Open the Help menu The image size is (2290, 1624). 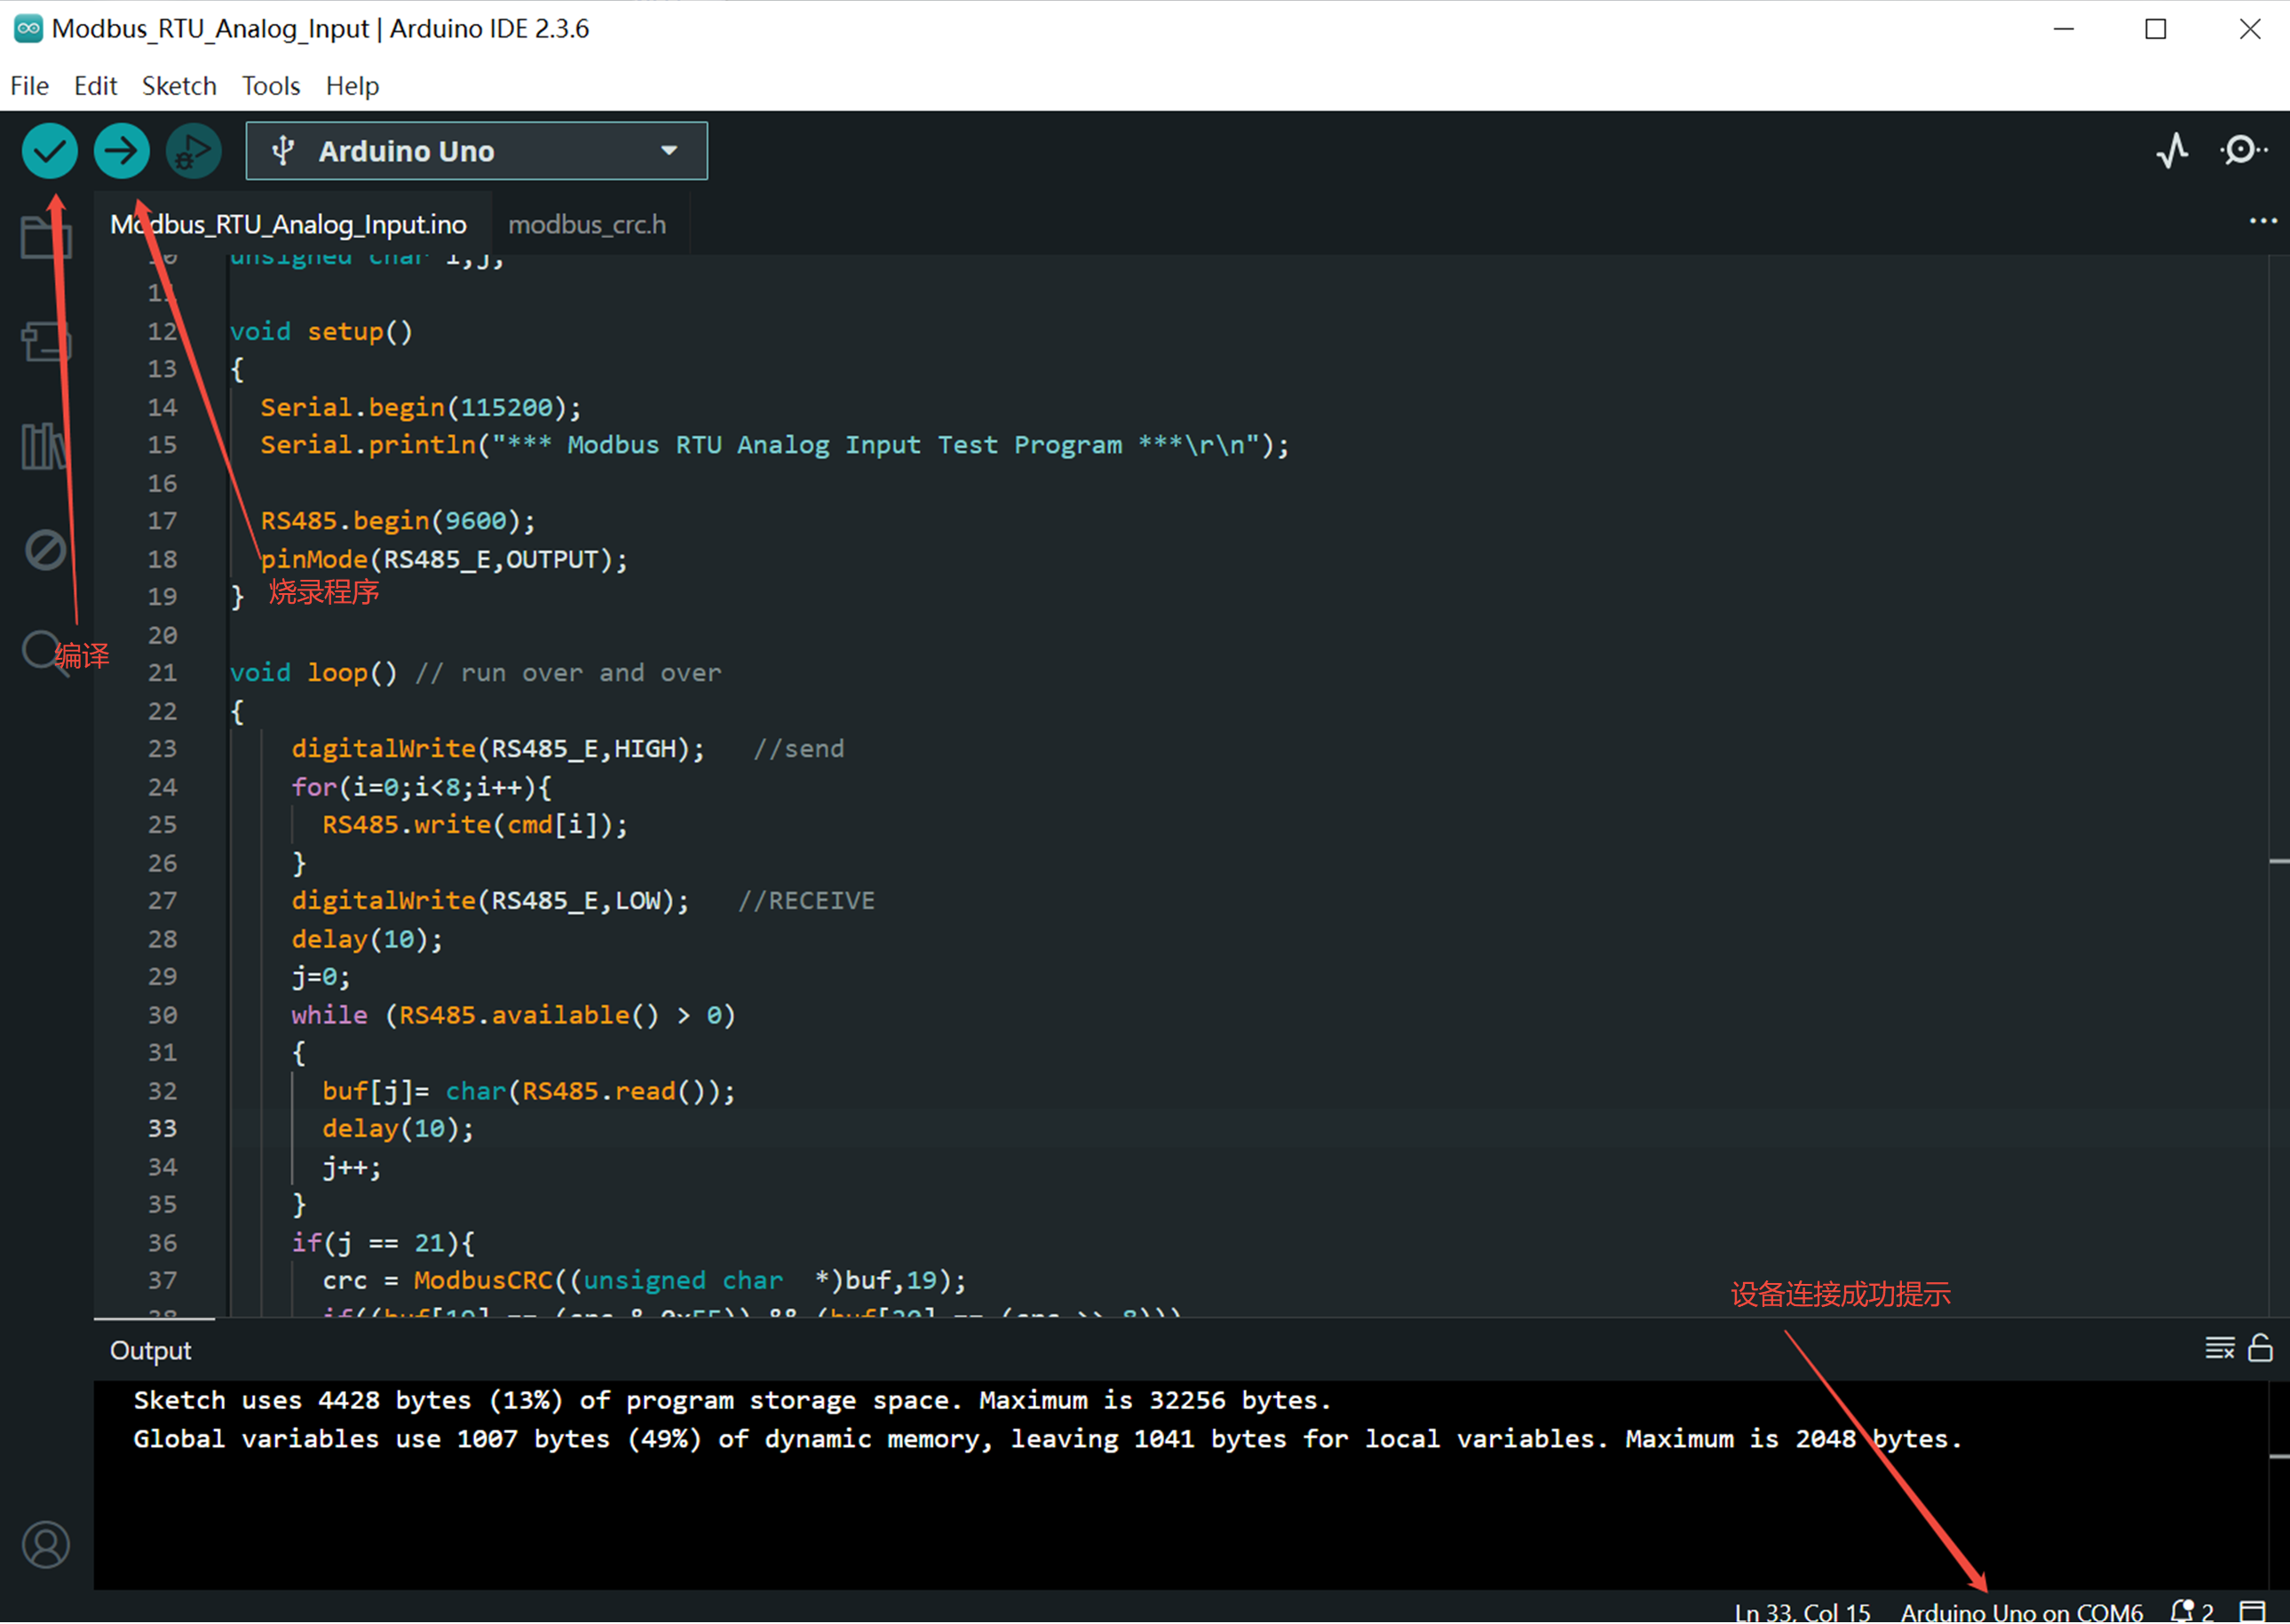pos(352,86)
